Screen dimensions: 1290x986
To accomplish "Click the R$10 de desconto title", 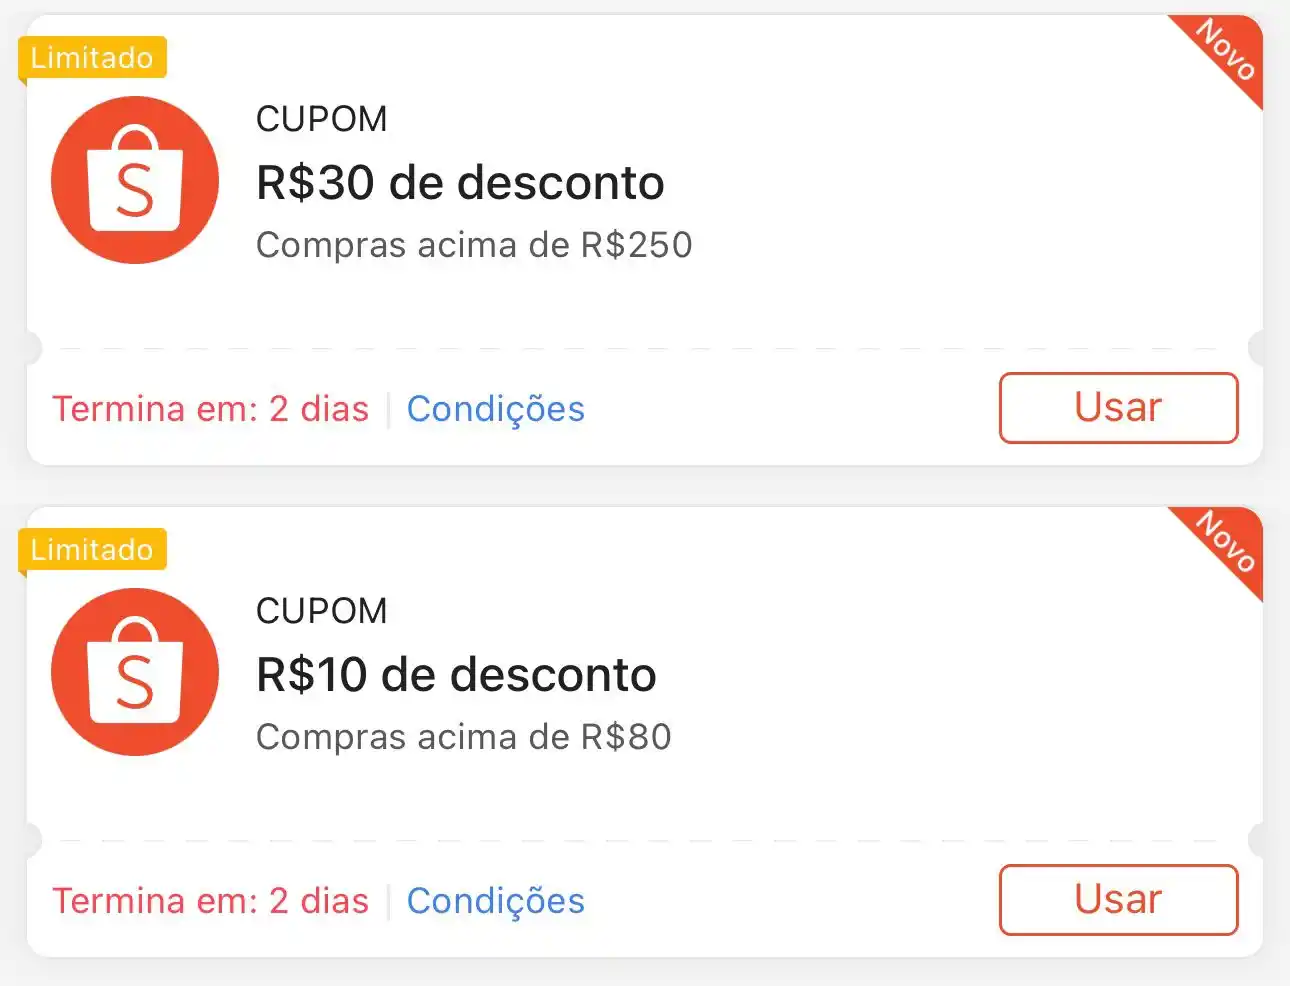I will [x=456, y=675].
